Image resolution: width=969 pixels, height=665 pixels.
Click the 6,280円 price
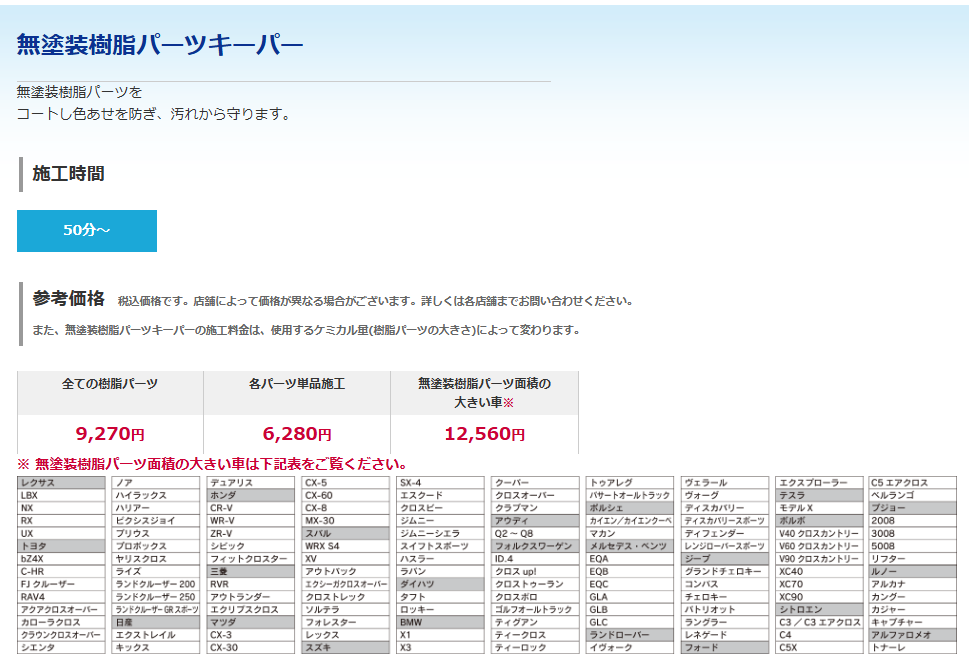(x=297, y=434)
